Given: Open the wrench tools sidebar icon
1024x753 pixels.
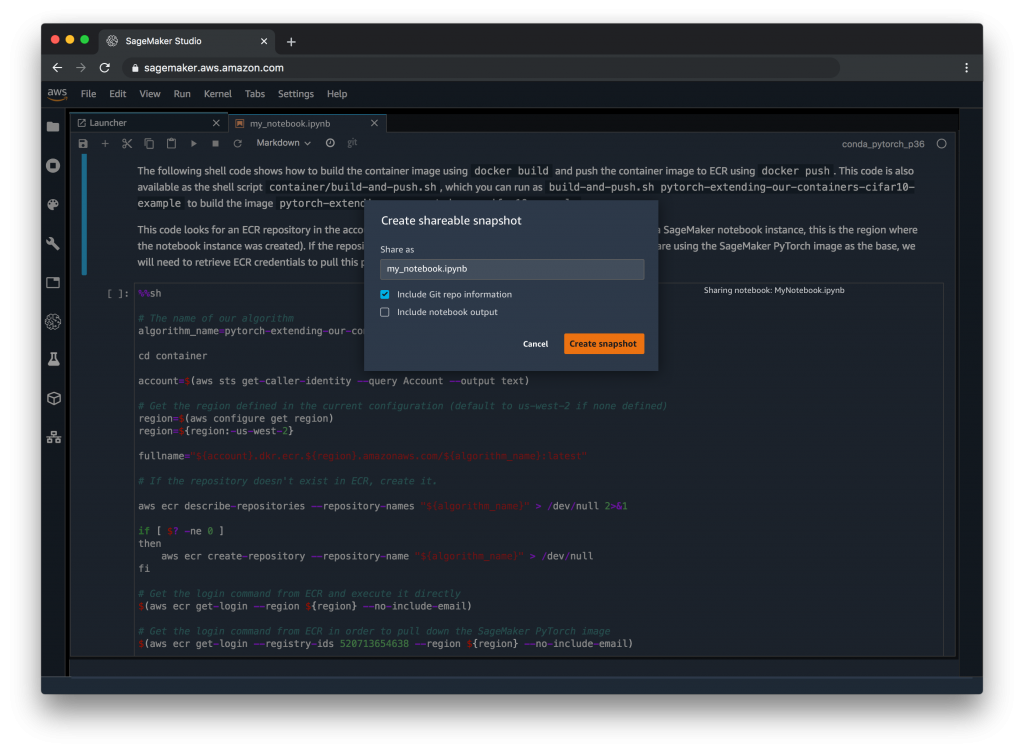Looking at the screenshot, I should 54,244.
